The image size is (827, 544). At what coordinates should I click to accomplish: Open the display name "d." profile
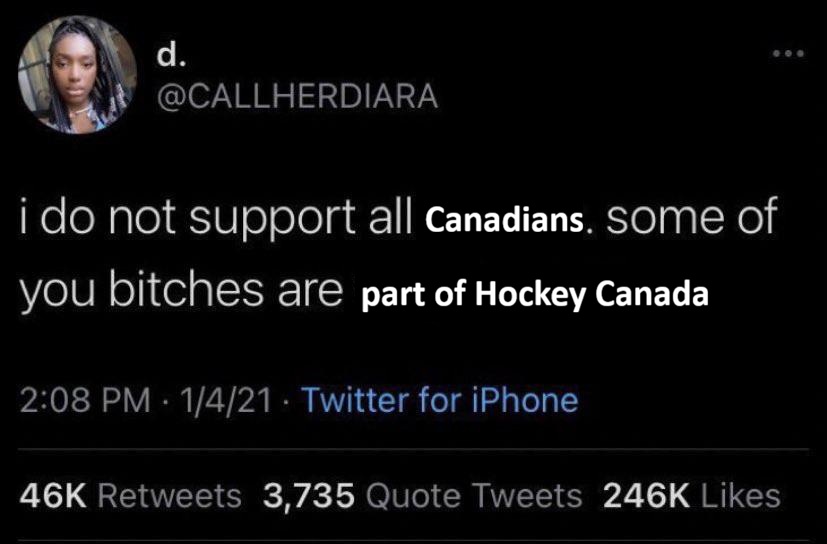point(171,56)
